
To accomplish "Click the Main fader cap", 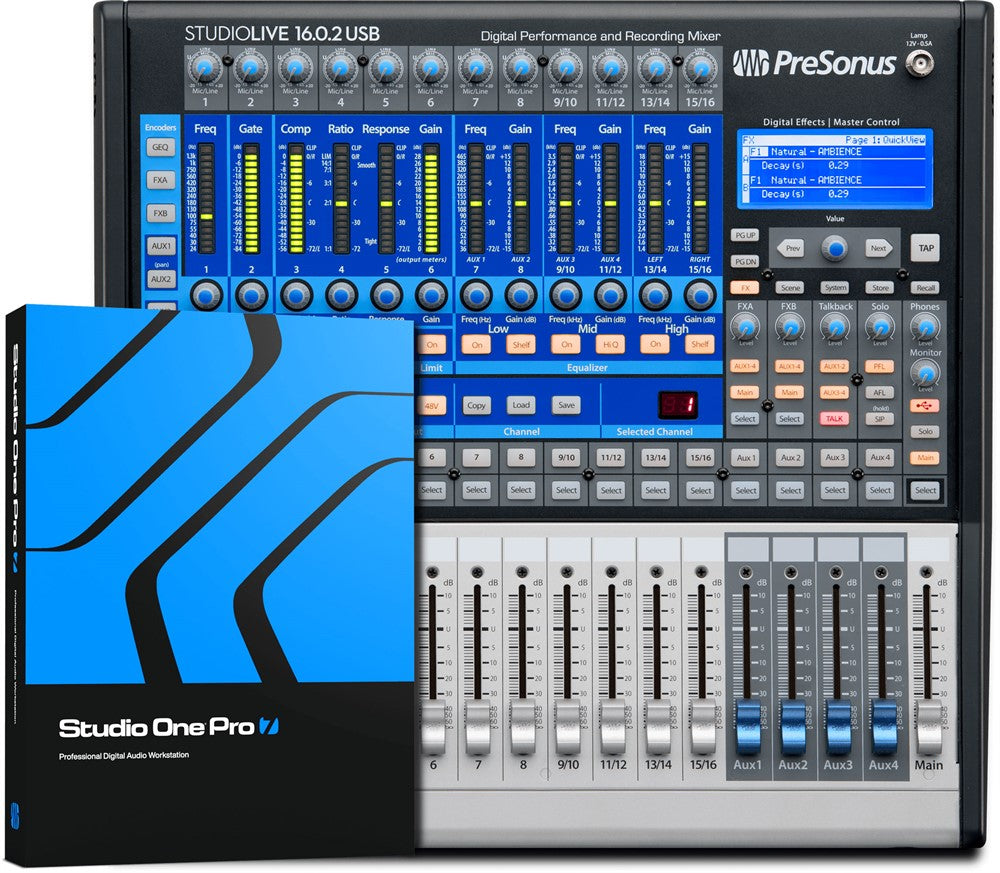I will click(x=929, y=727).
